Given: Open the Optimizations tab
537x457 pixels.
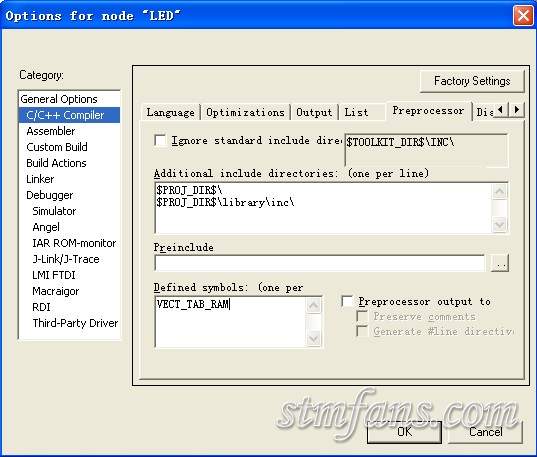Looking at the screenshot, I should (245, 112).
